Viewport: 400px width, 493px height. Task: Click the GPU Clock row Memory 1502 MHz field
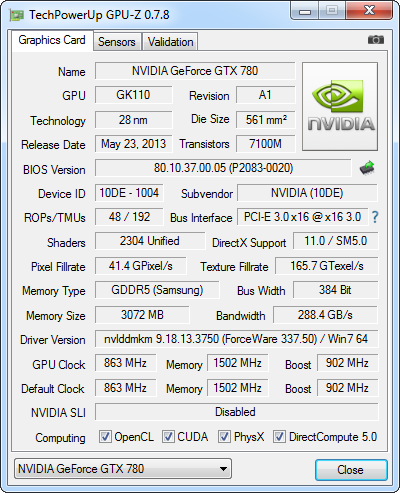[238, 363]
